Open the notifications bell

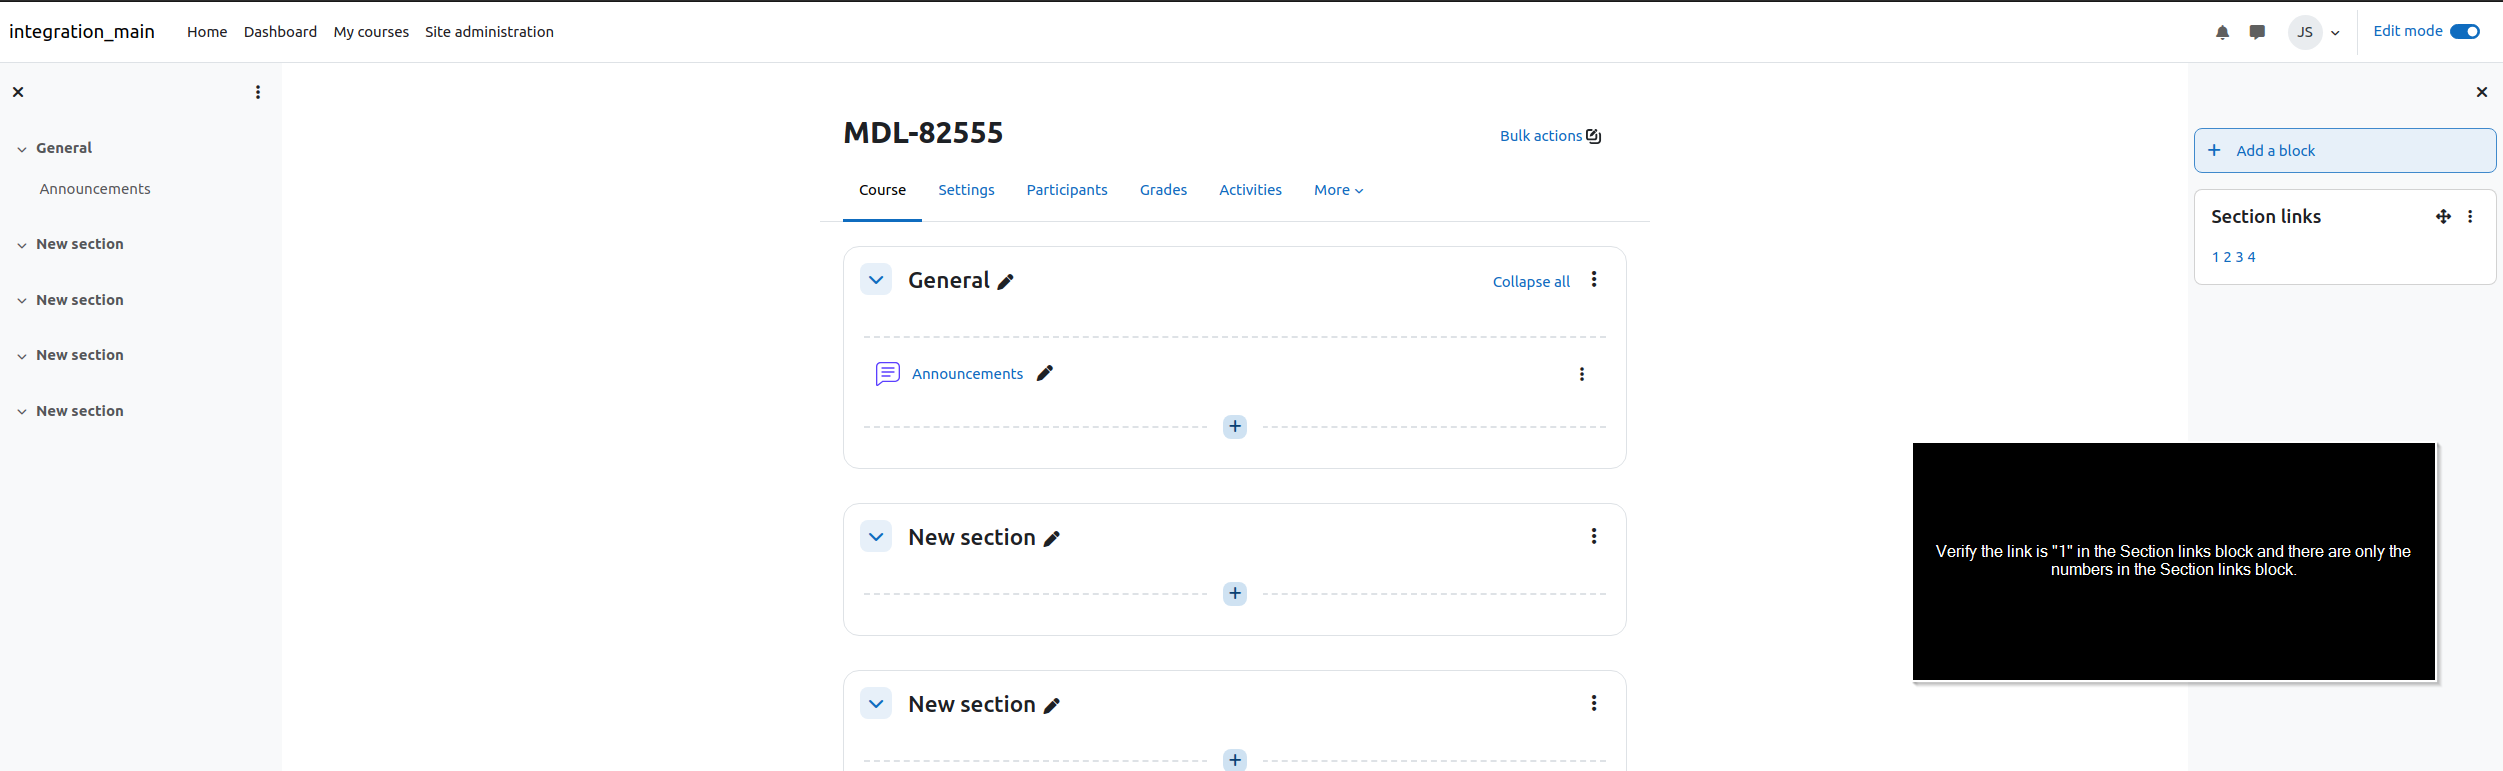2222,32
